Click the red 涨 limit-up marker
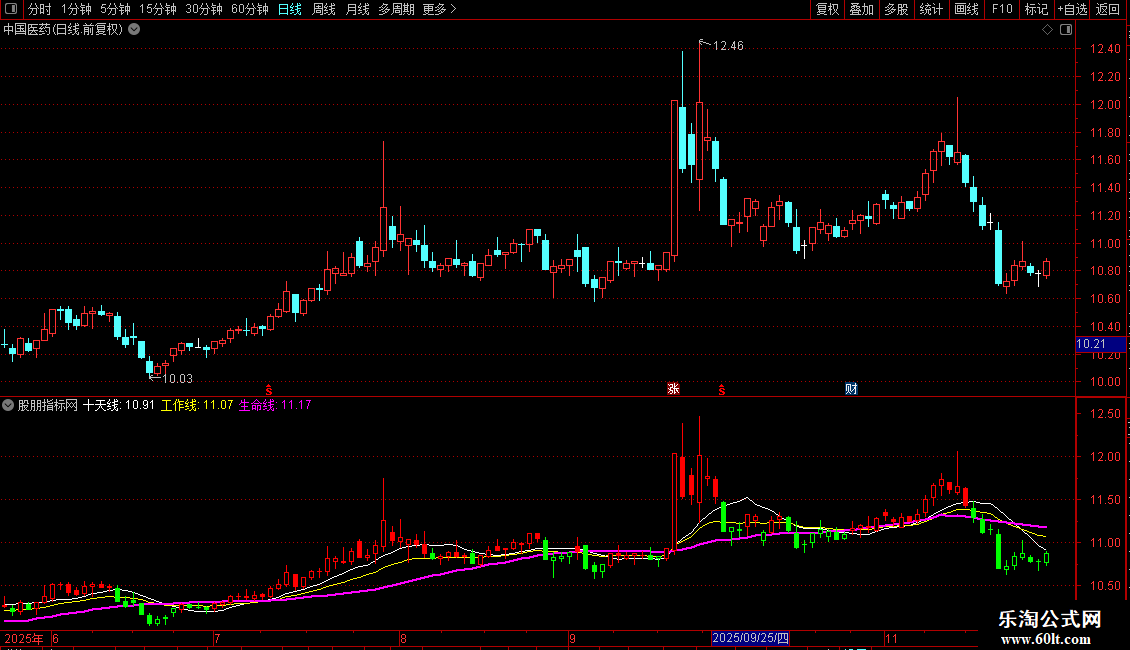Screen dimensions: 1130x650 [673, 388]
